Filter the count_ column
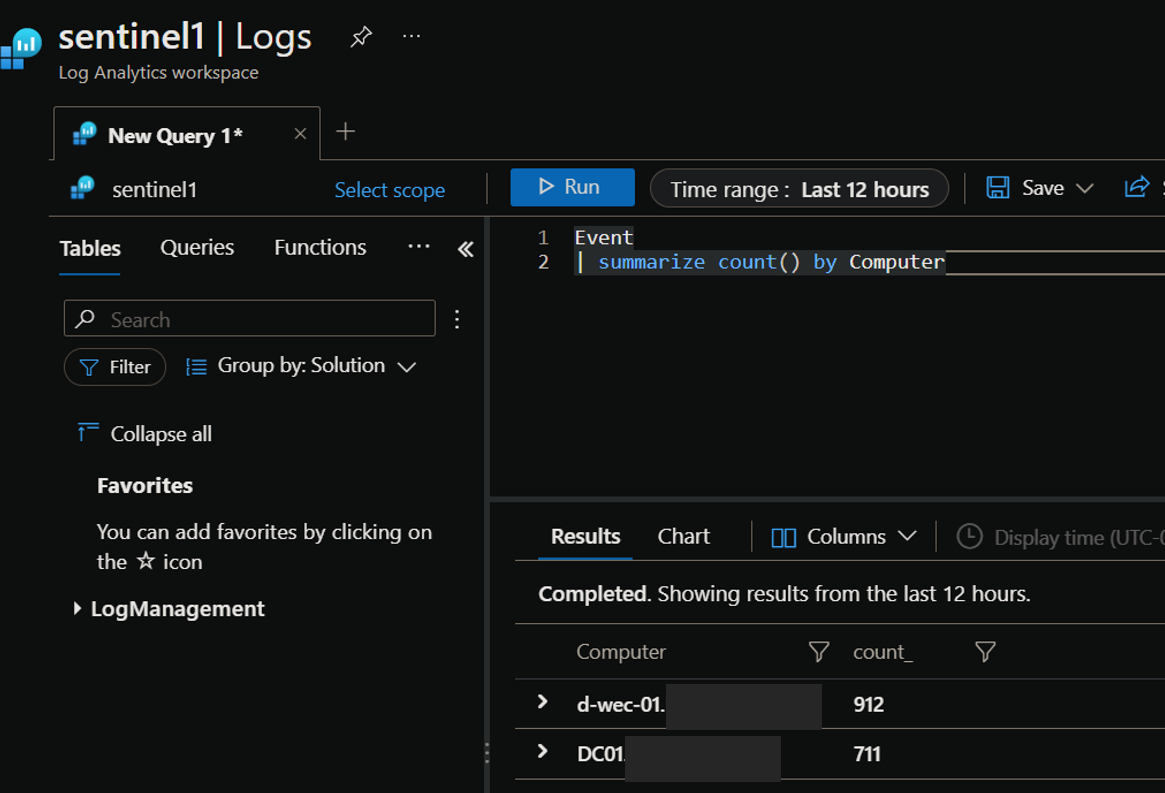 985,653
